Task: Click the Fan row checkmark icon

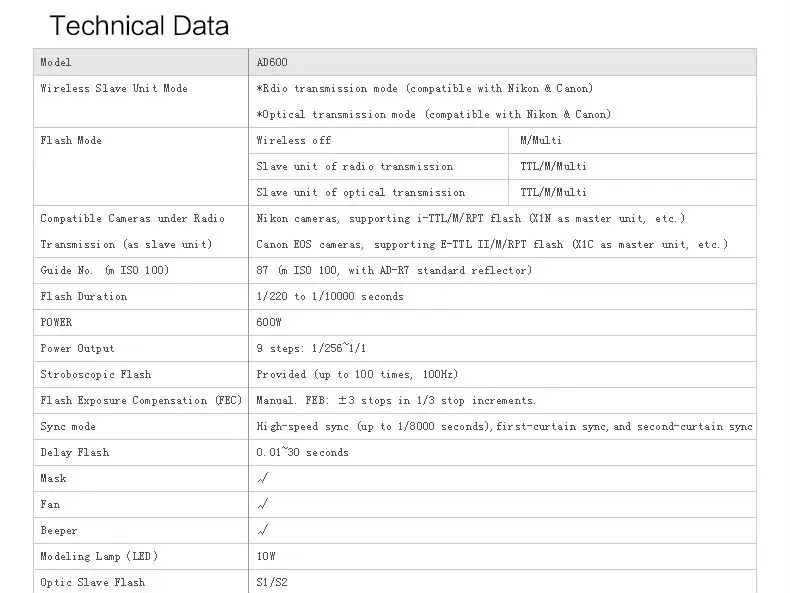Action: [262, 504]
